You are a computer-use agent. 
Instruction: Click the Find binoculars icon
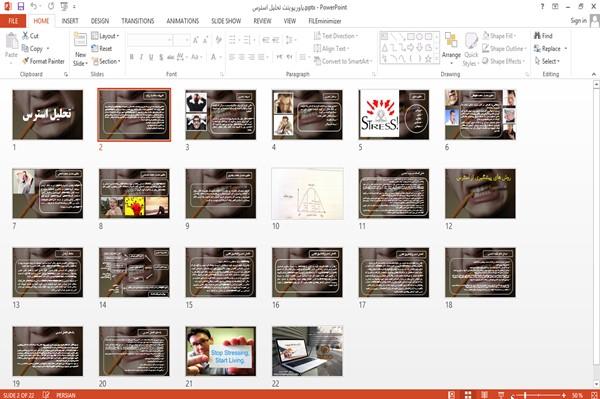click(x=537, y=36)
